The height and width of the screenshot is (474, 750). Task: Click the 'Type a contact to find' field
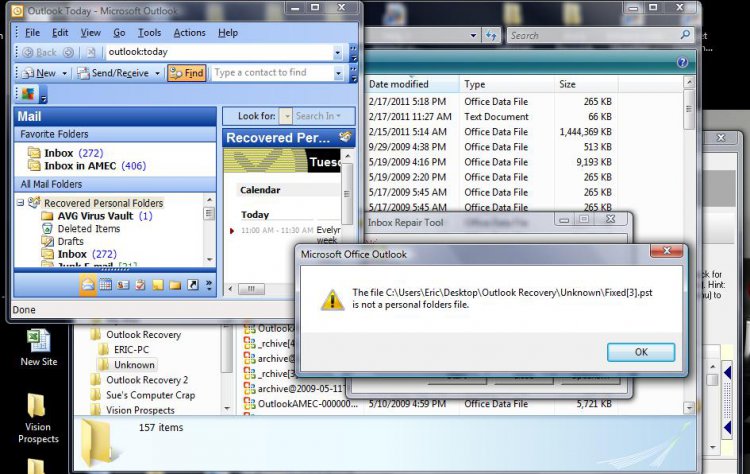[272, 73]
